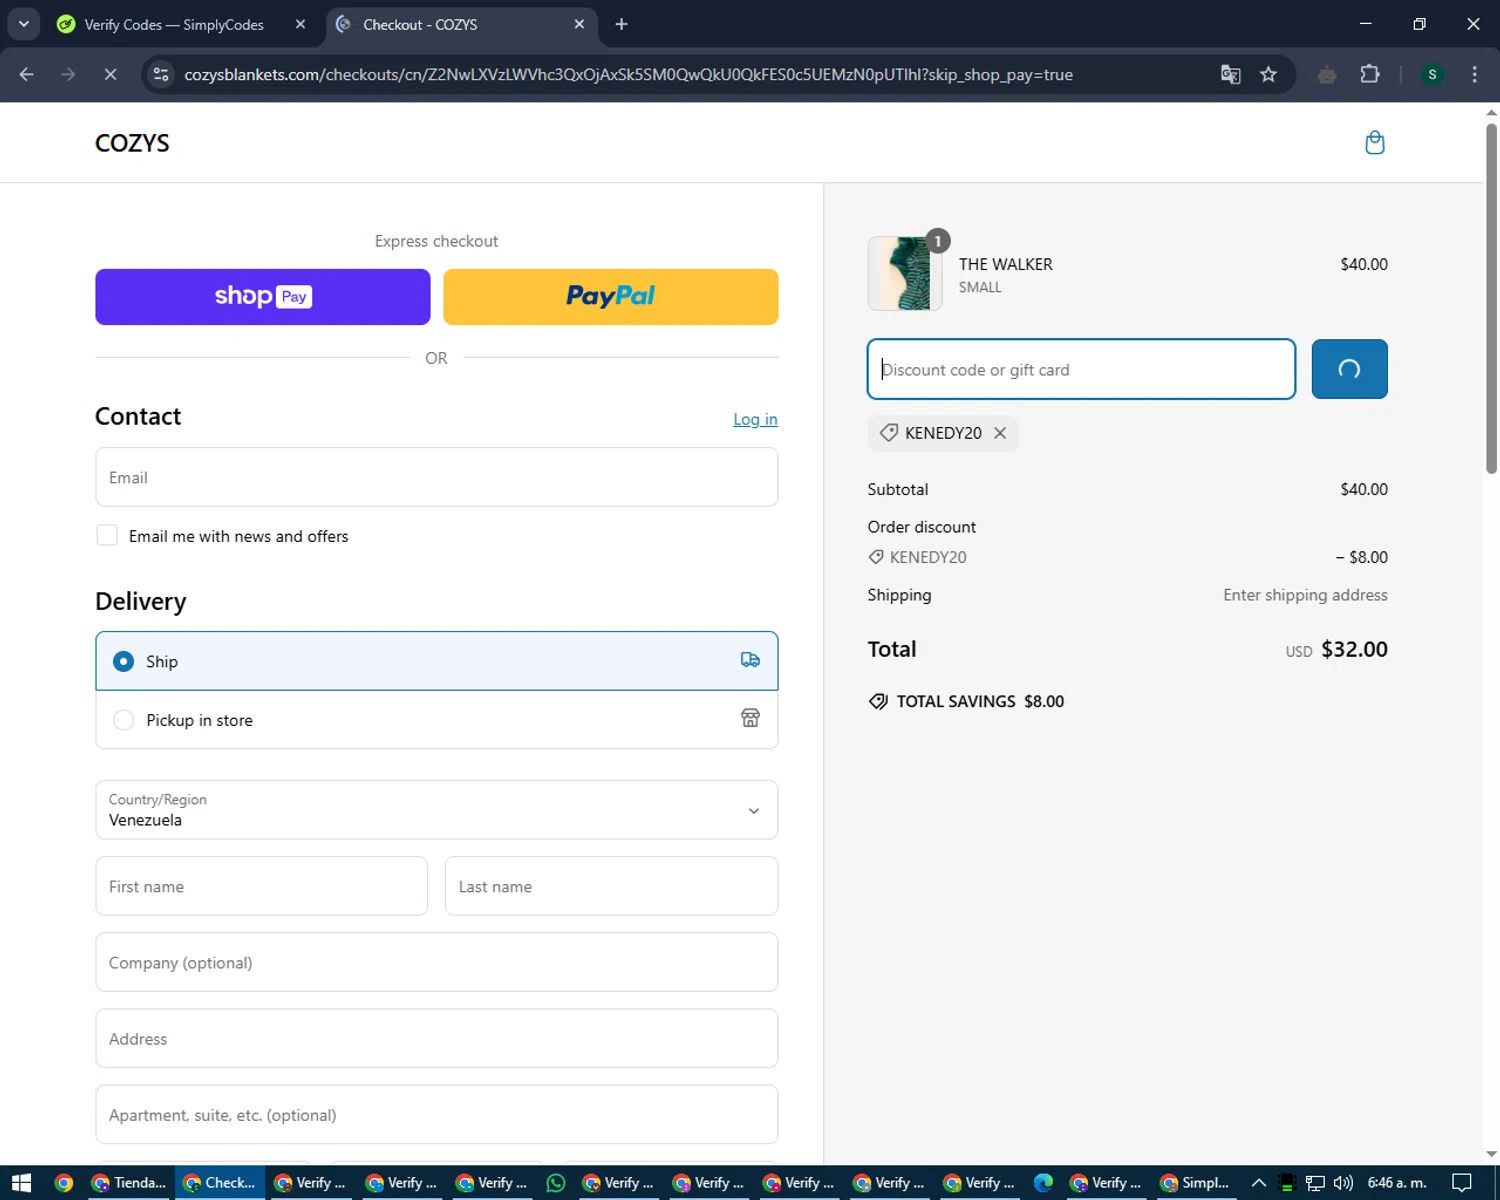
Task: Click the Last name field
Action: [x=611, y=886]
